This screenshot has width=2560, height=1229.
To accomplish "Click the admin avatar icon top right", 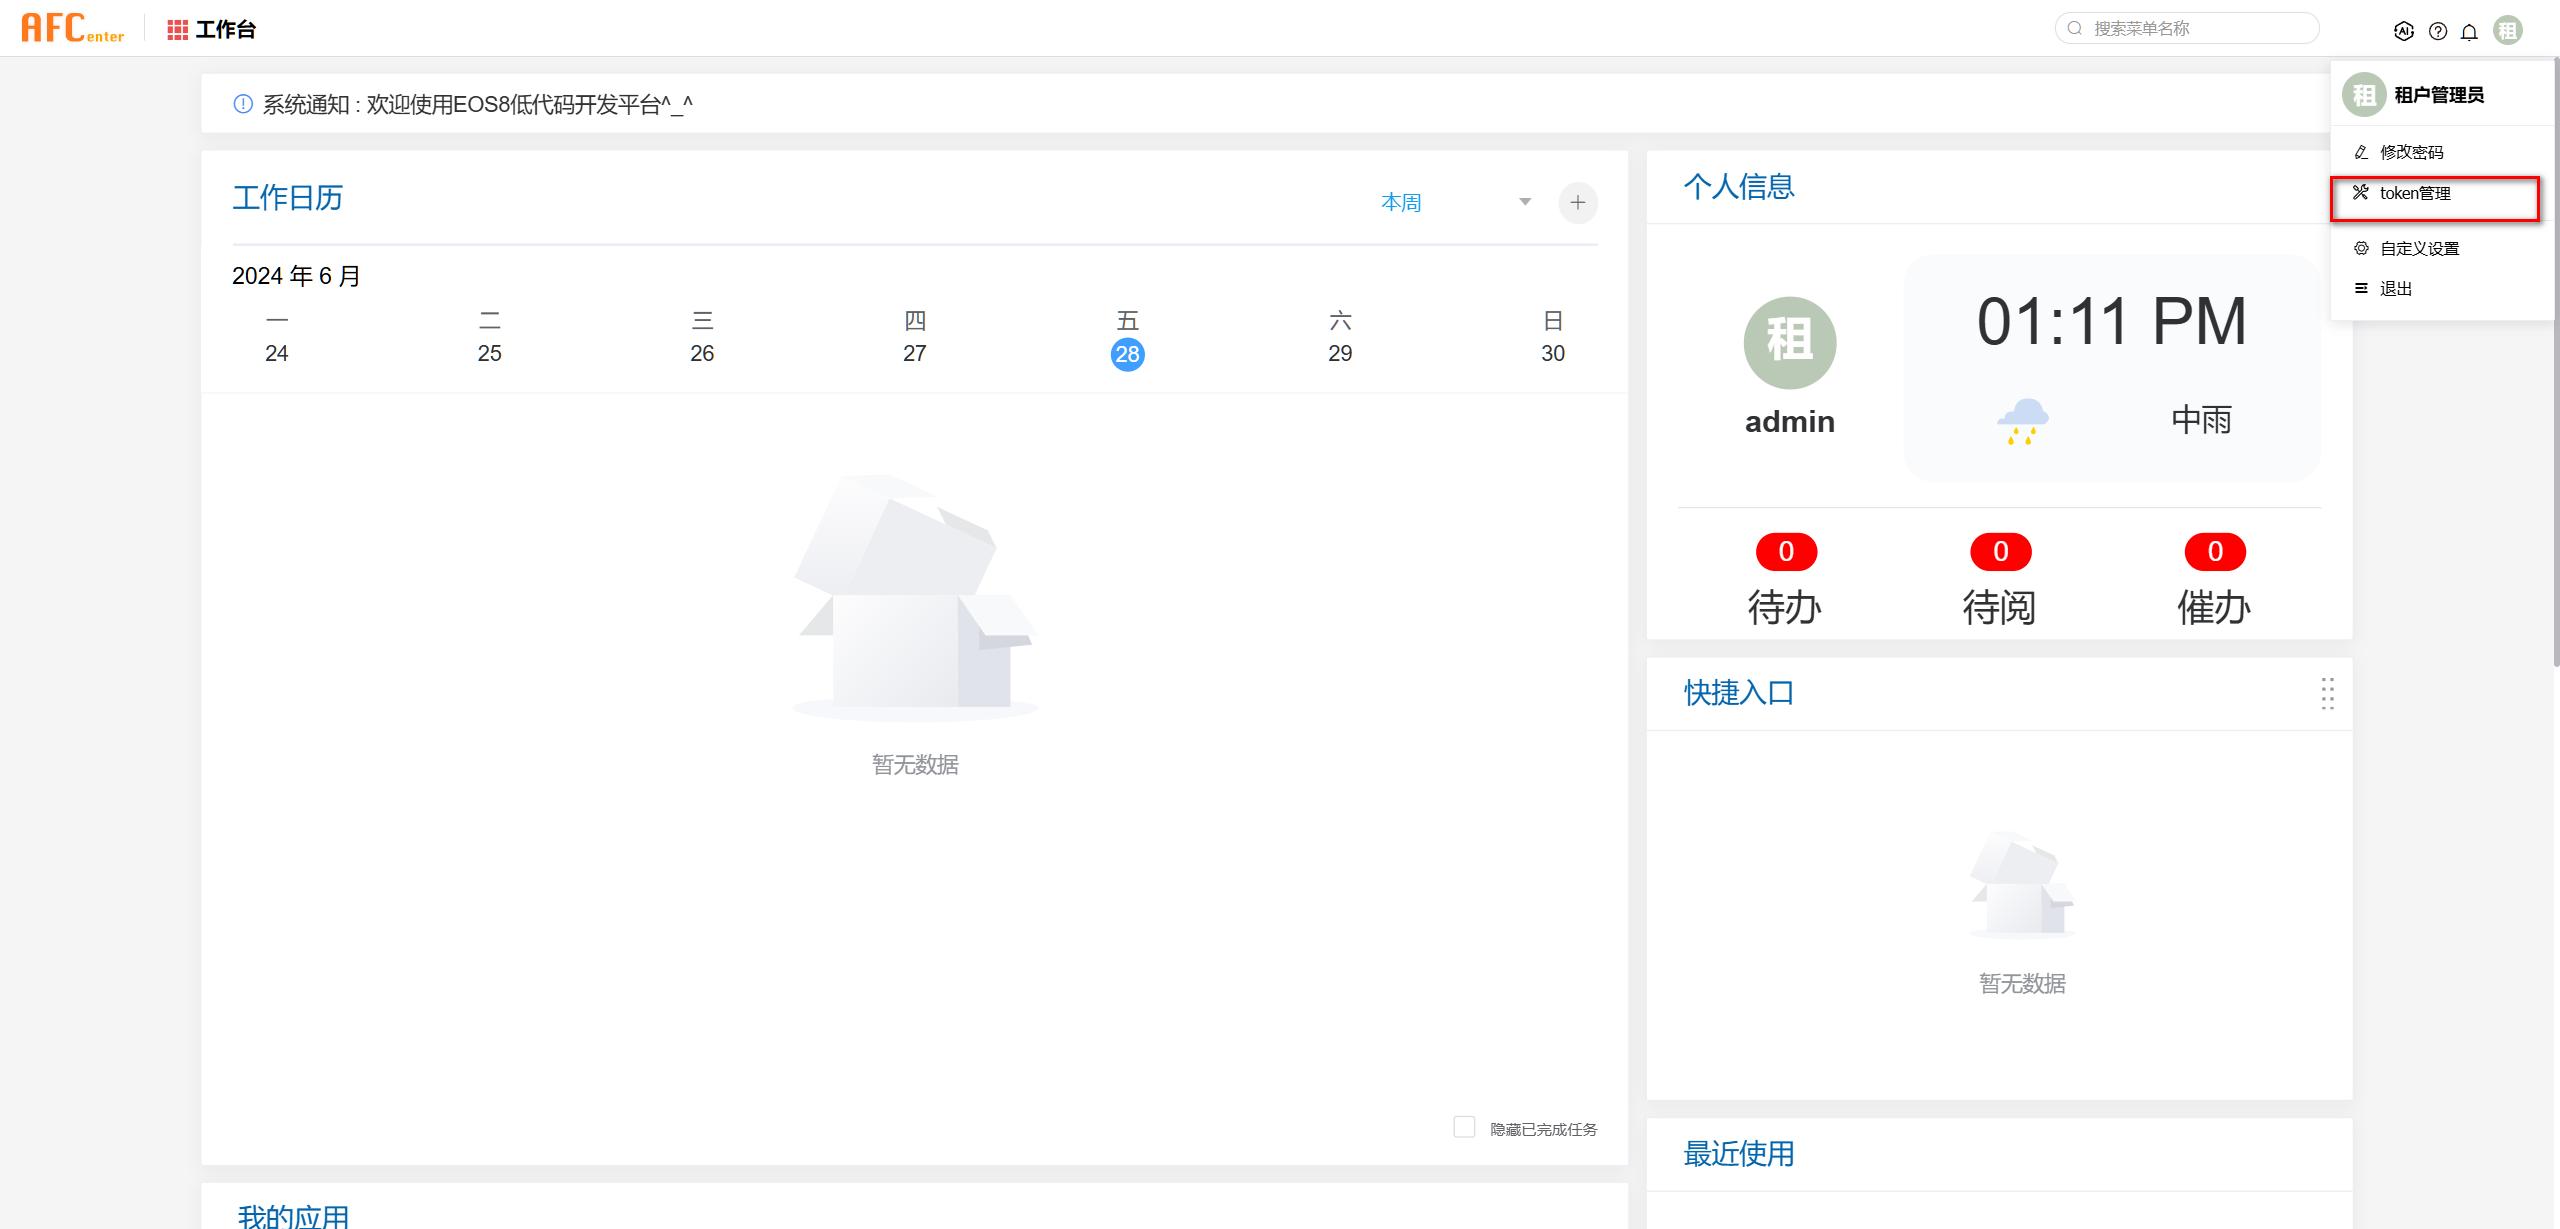I will (x=2506, y=30).
